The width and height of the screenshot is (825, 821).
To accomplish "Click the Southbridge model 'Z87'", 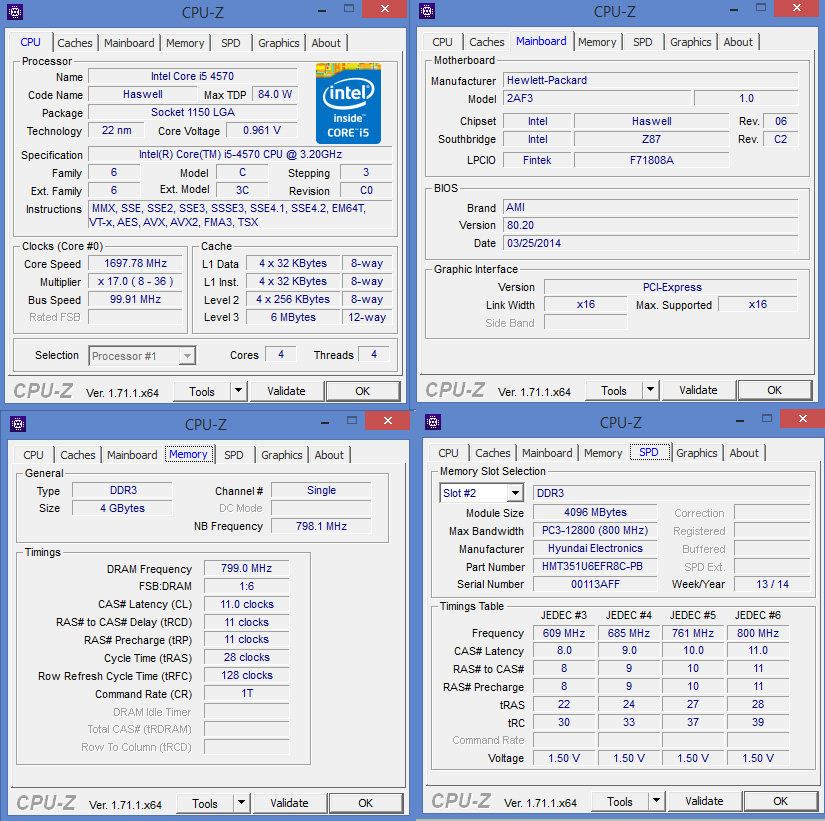I will pos(651,139).
